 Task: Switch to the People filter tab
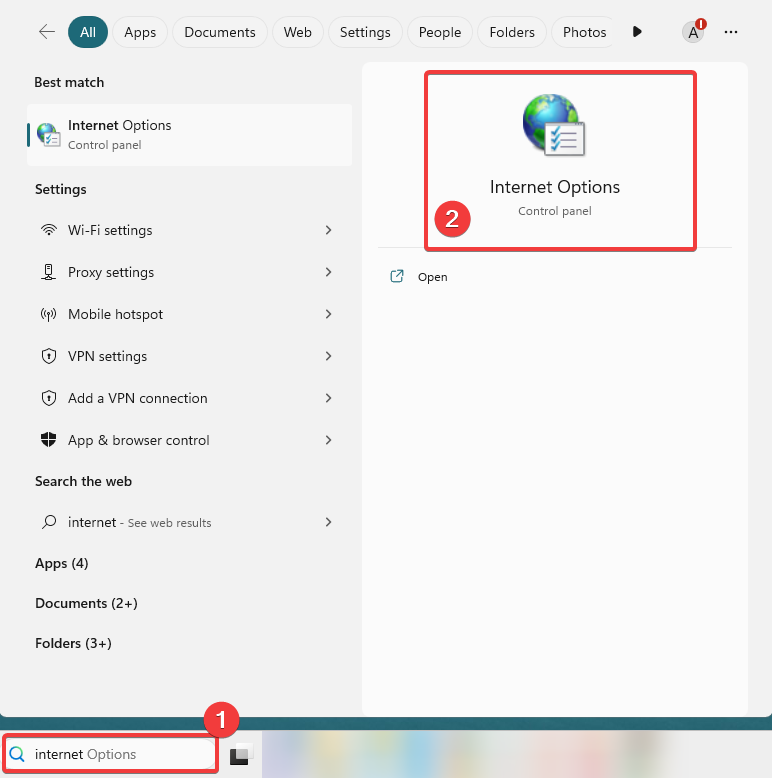click(440, 32)
